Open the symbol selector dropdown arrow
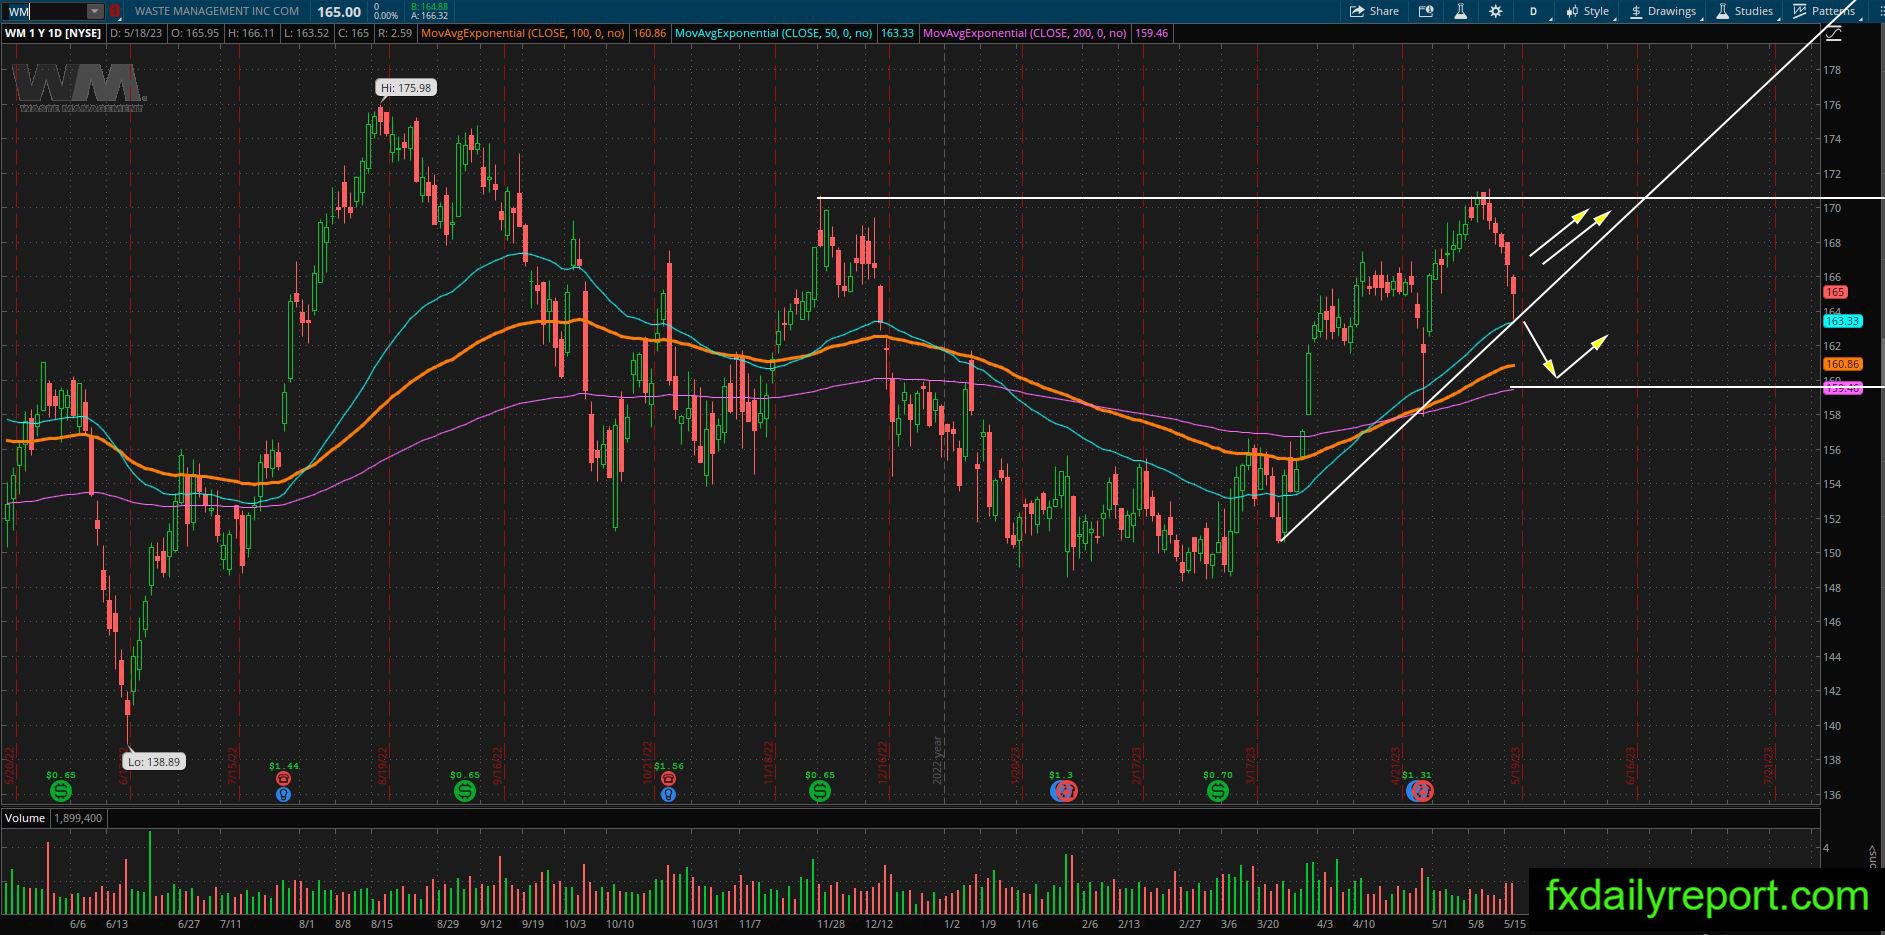The height and width of the screenshot is (935, 1885). pyautogui.click(x=95, y=11)
